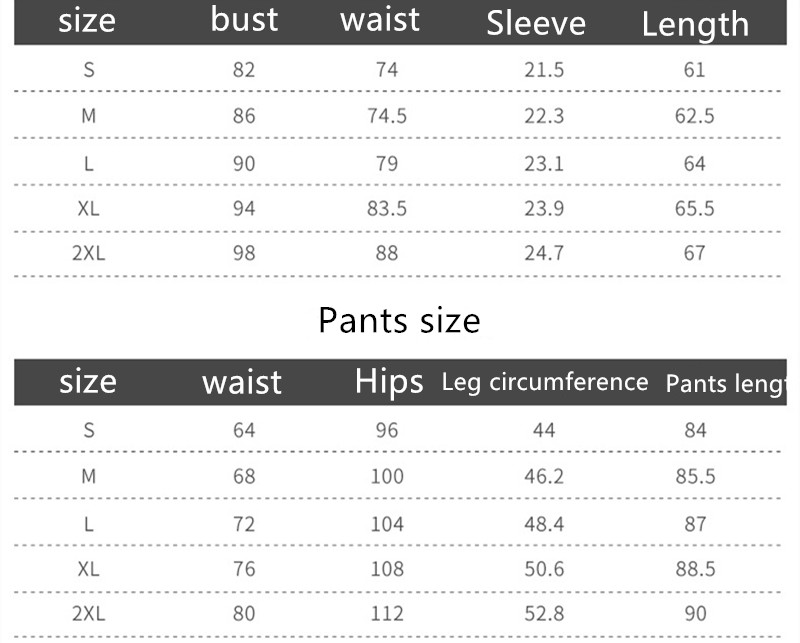Click the length value 62.5
The width and height of the screenshot is (800, 643).
click(695, 116)
